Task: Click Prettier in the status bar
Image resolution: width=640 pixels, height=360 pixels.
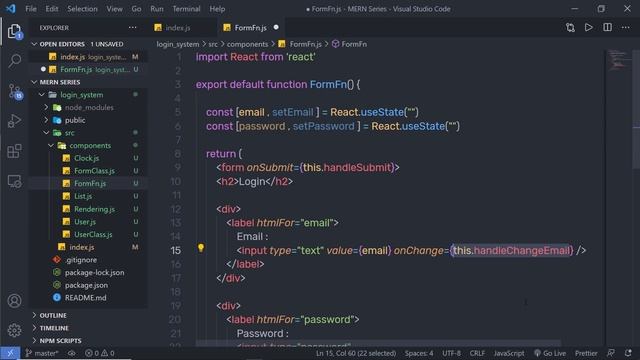Action: [x=586, y=353]
